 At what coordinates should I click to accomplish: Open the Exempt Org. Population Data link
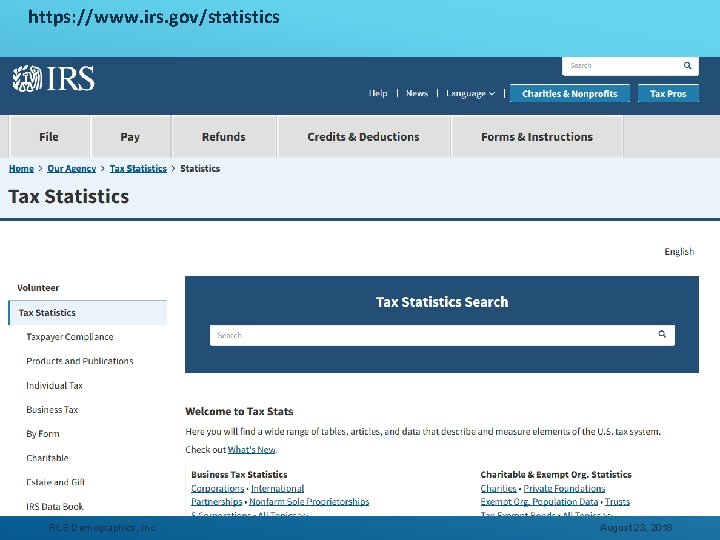pos(540,501)
